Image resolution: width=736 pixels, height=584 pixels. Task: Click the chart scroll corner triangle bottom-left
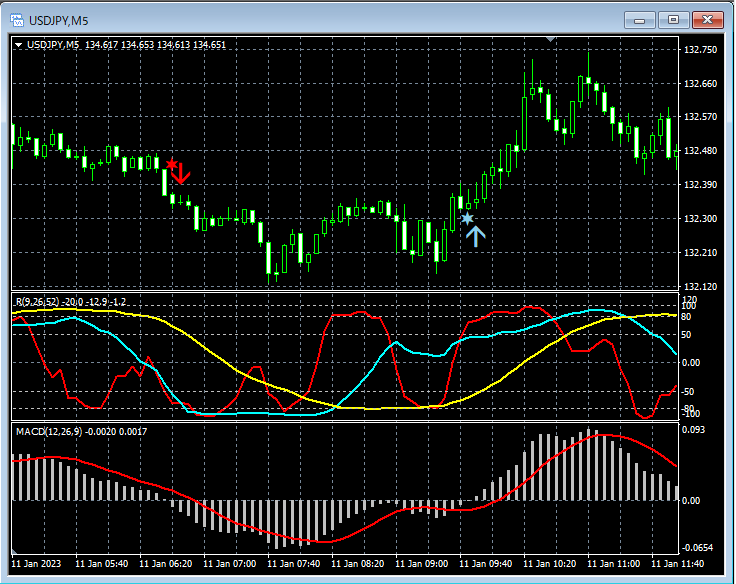pos(14,551)
